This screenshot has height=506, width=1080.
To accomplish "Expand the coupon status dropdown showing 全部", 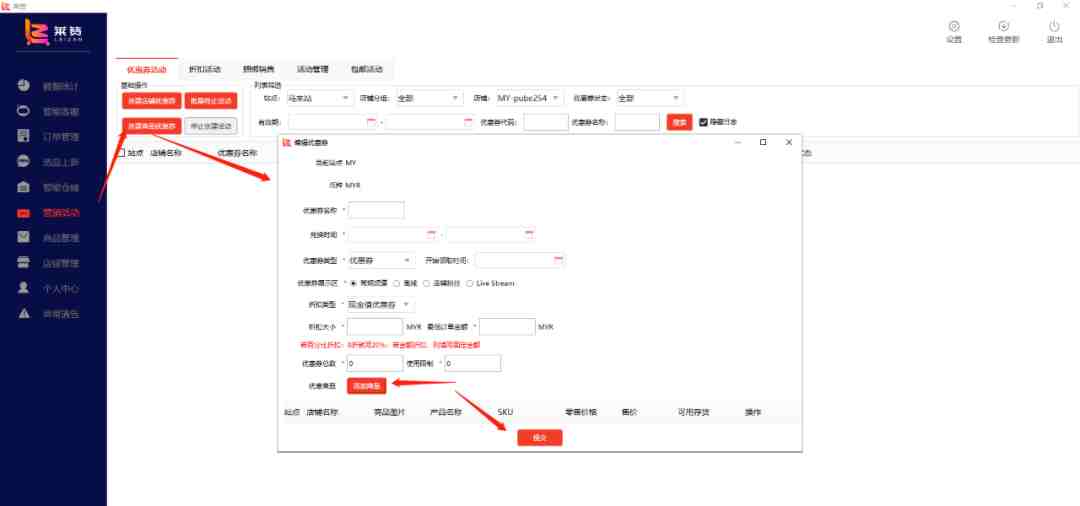I will pos(650,98).
